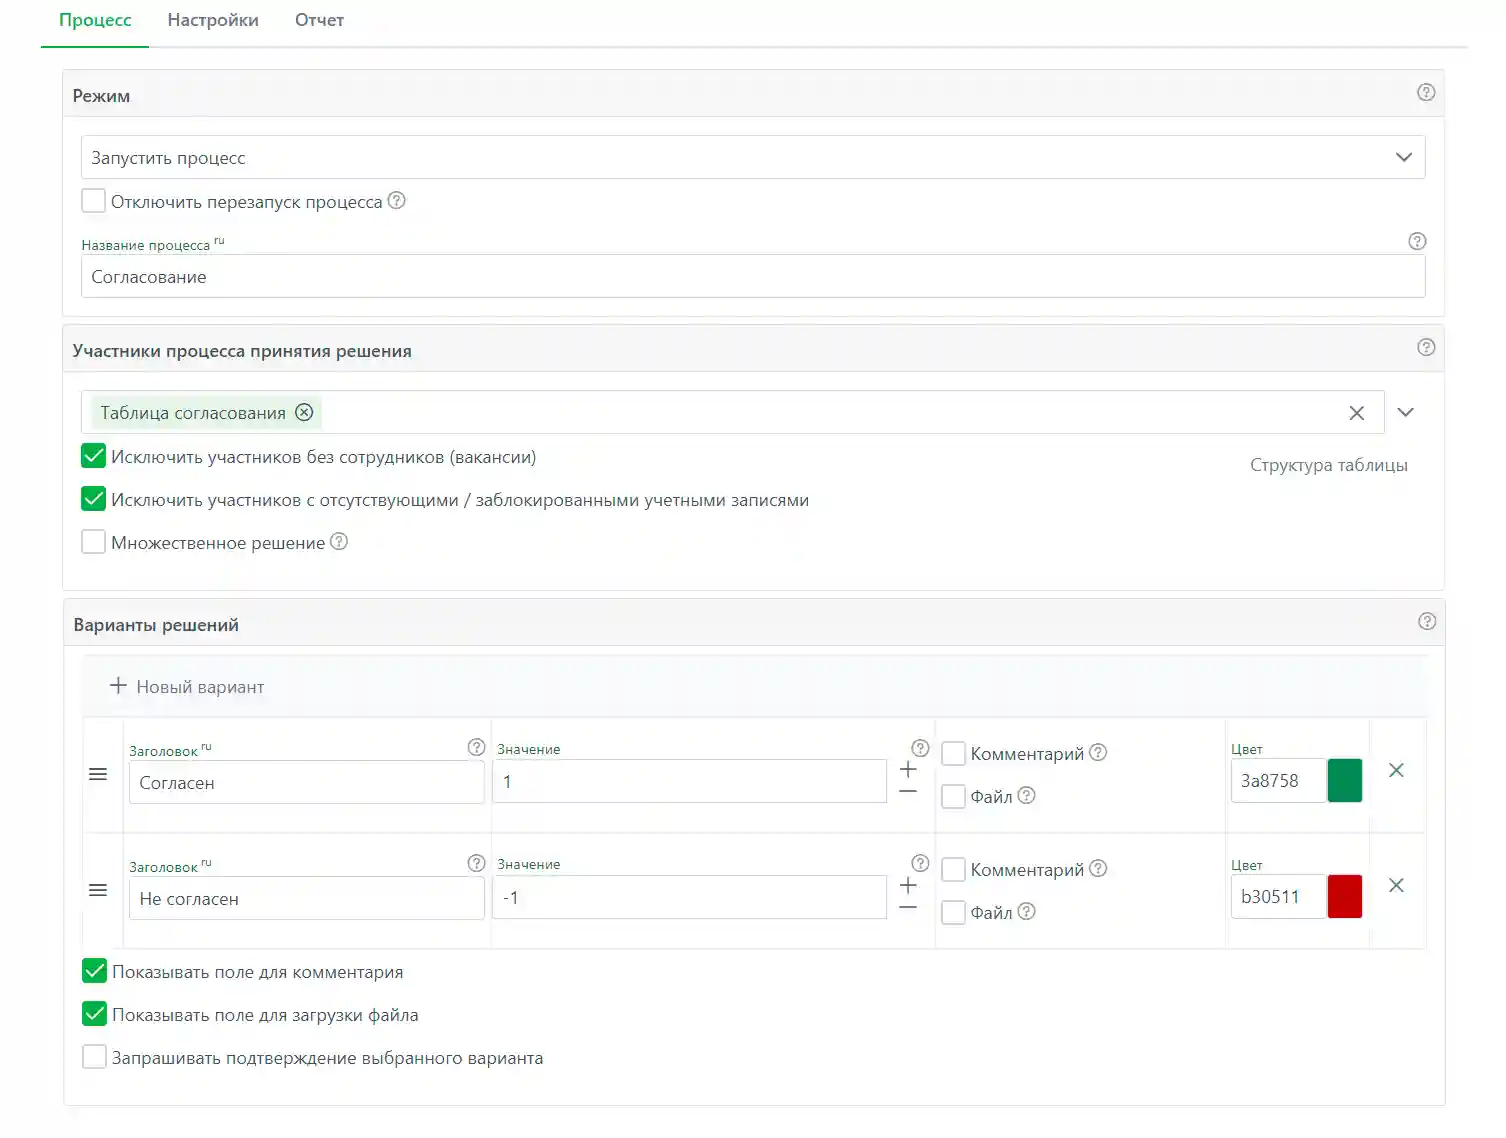1506x1138 pixels.
Task: Pick color from green 3a8758 swatch
Action: [1345, 781]
